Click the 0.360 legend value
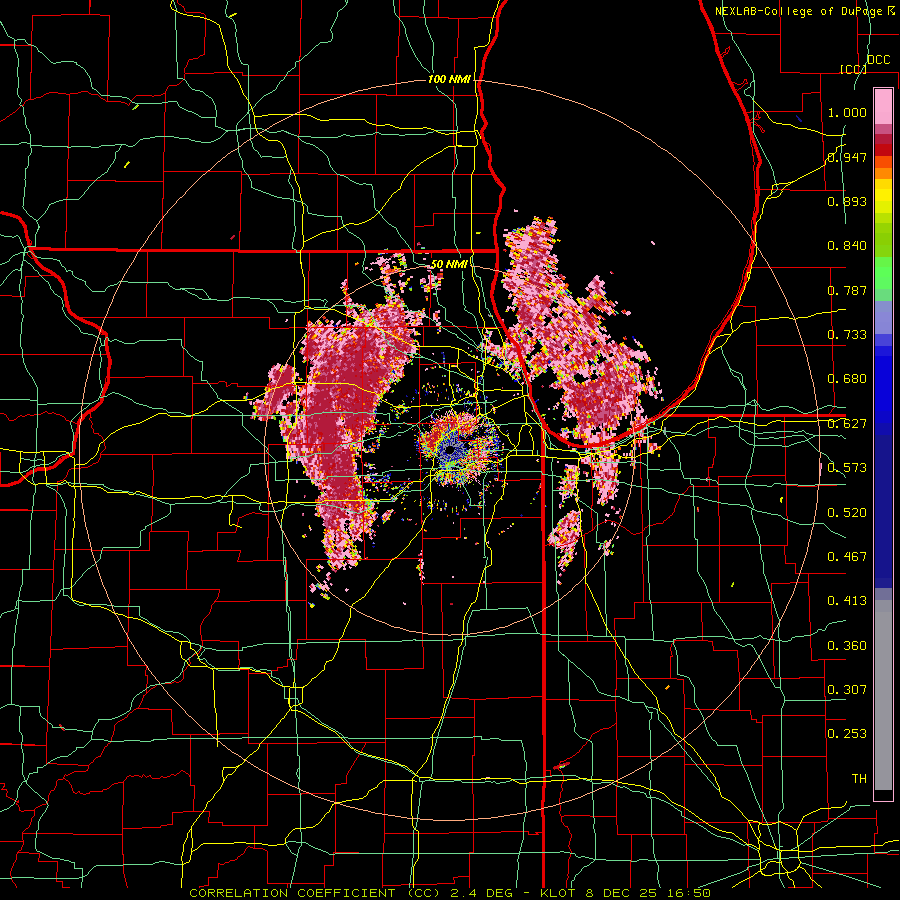This screenshot has height=900, width=900. (847, 646)
